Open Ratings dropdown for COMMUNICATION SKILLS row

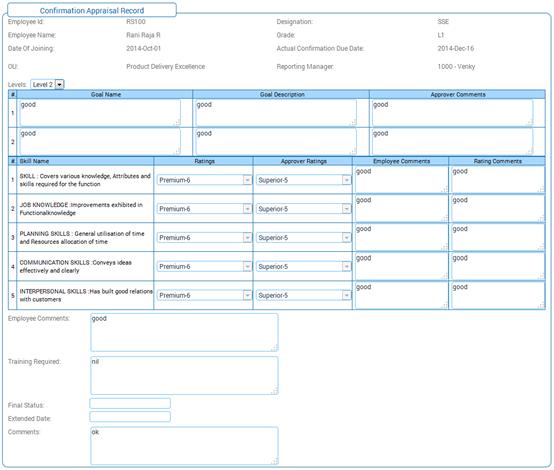pos(204,266)
